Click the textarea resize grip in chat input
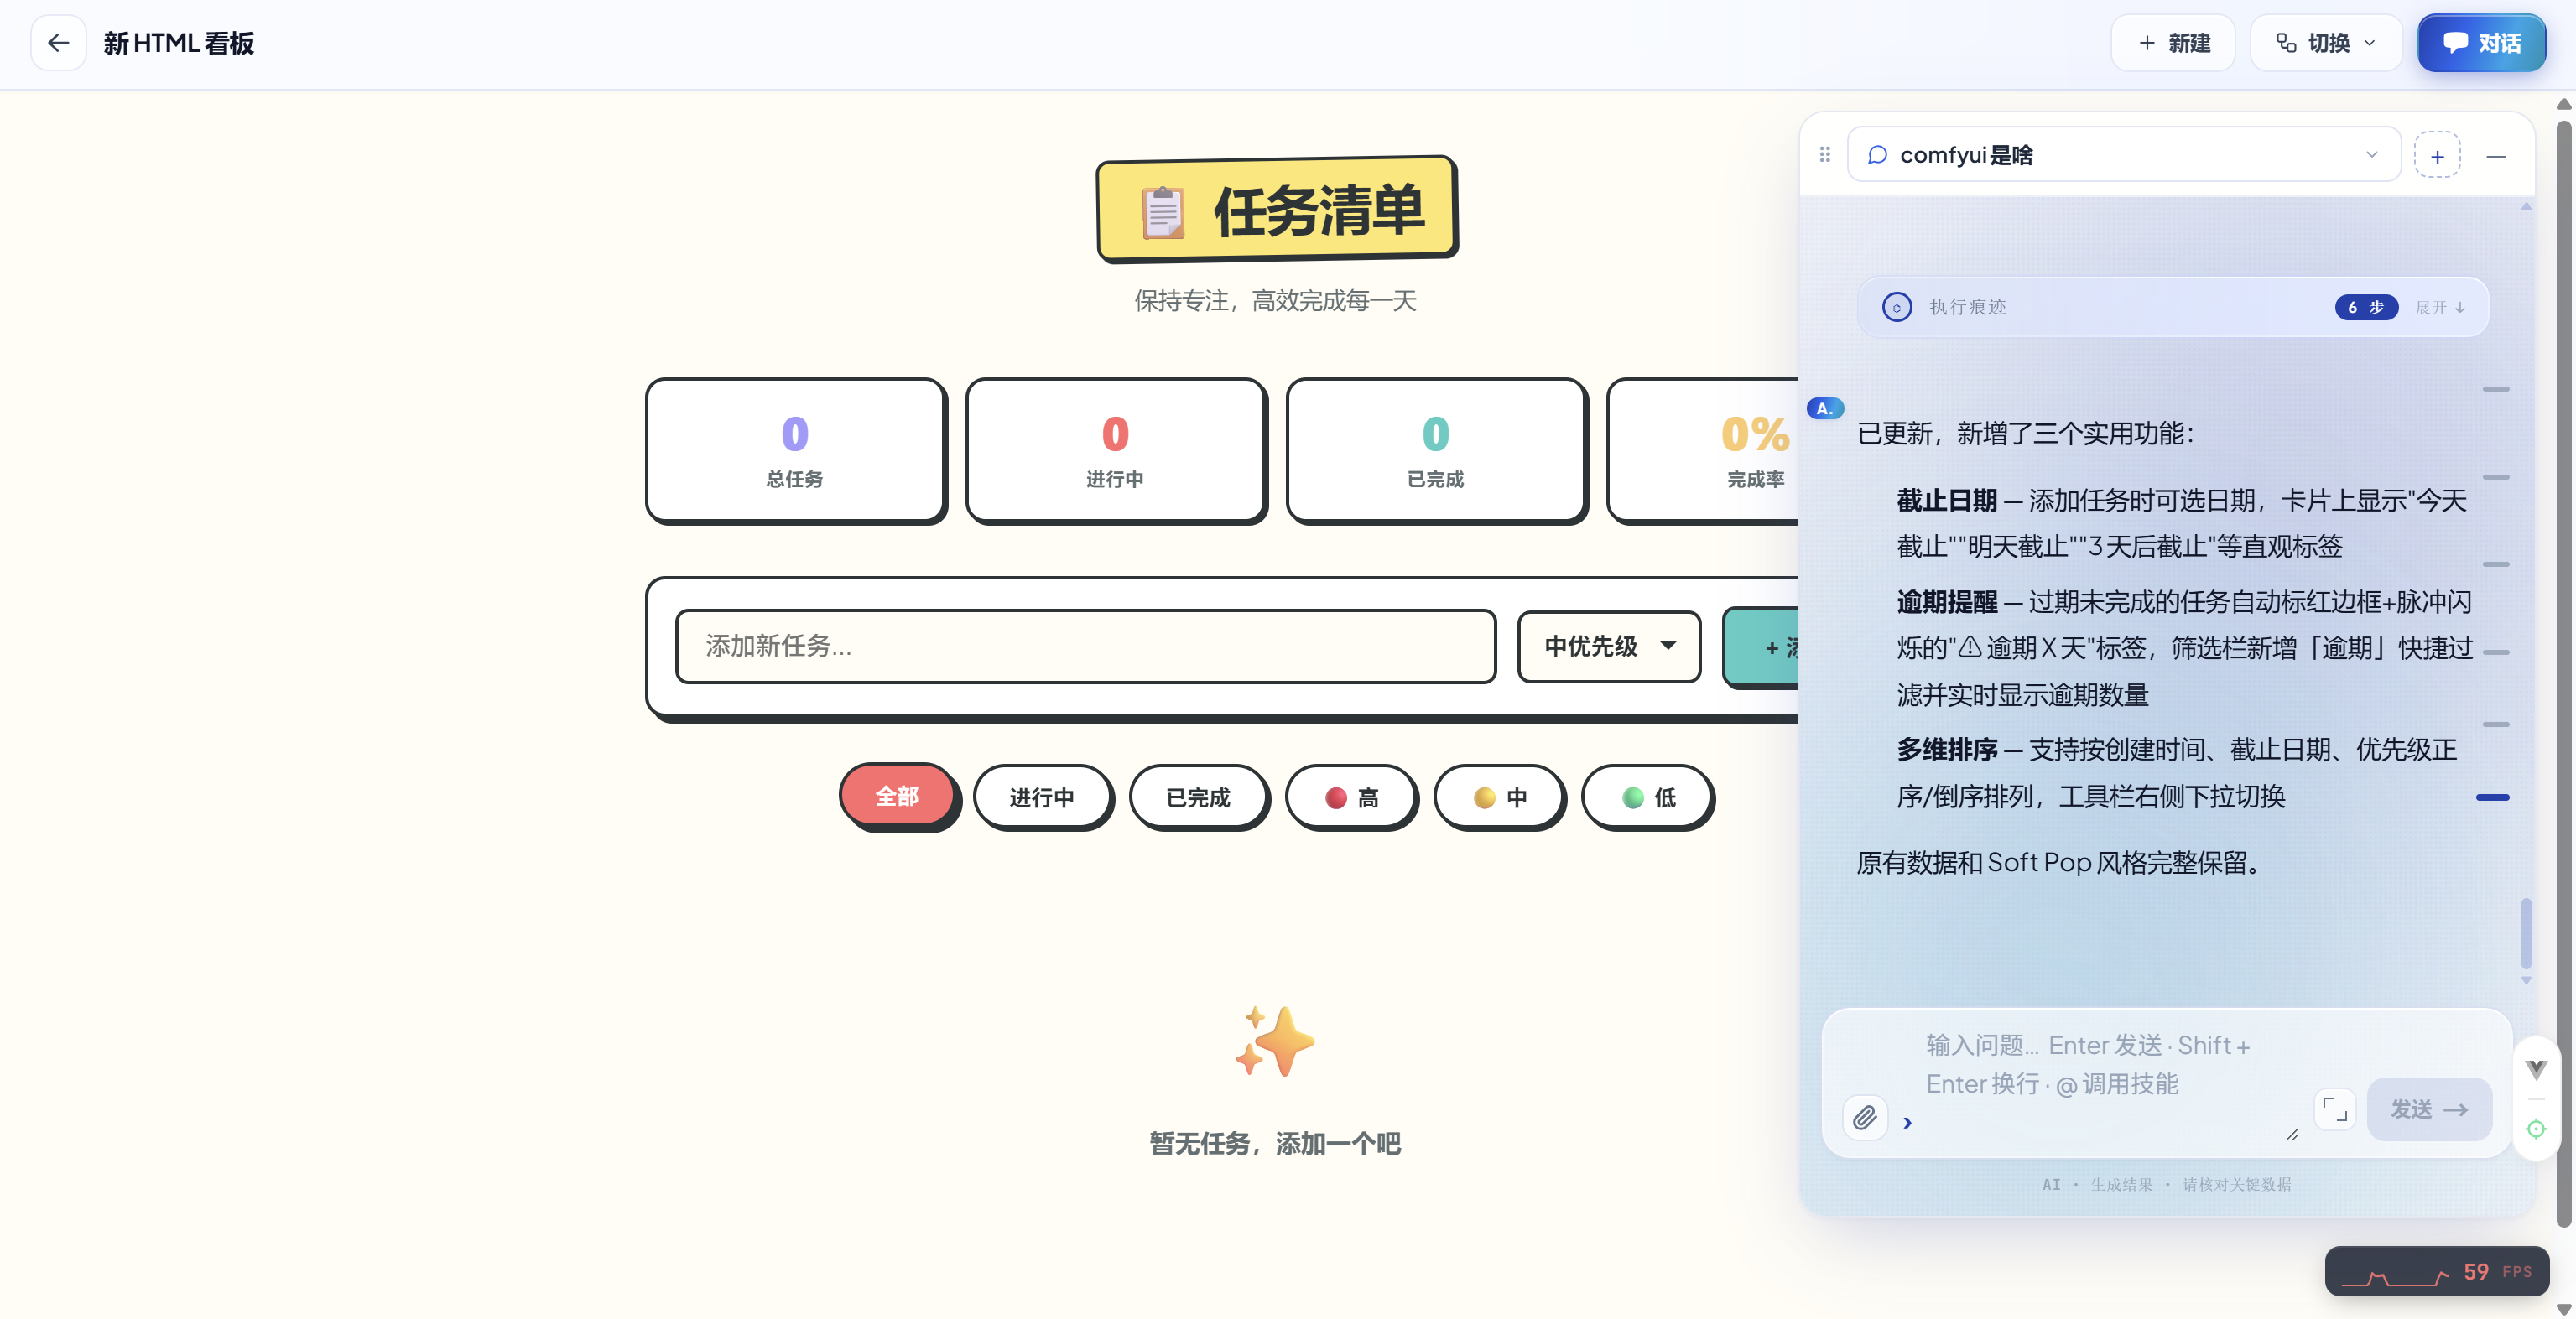Screen dimensions: 2576x1319 [x=2292, y=1134]
